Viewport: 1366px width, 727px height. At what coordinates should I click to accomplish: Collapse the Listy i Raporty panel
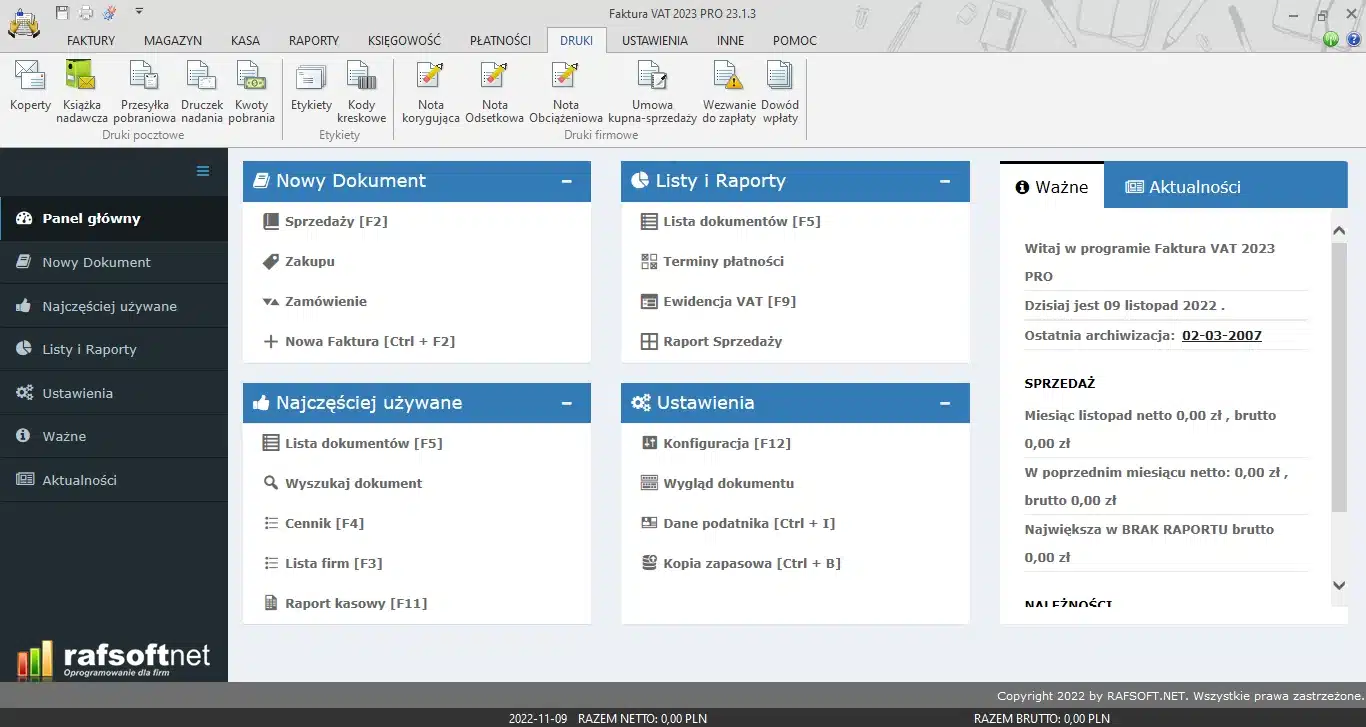point(944,181)
